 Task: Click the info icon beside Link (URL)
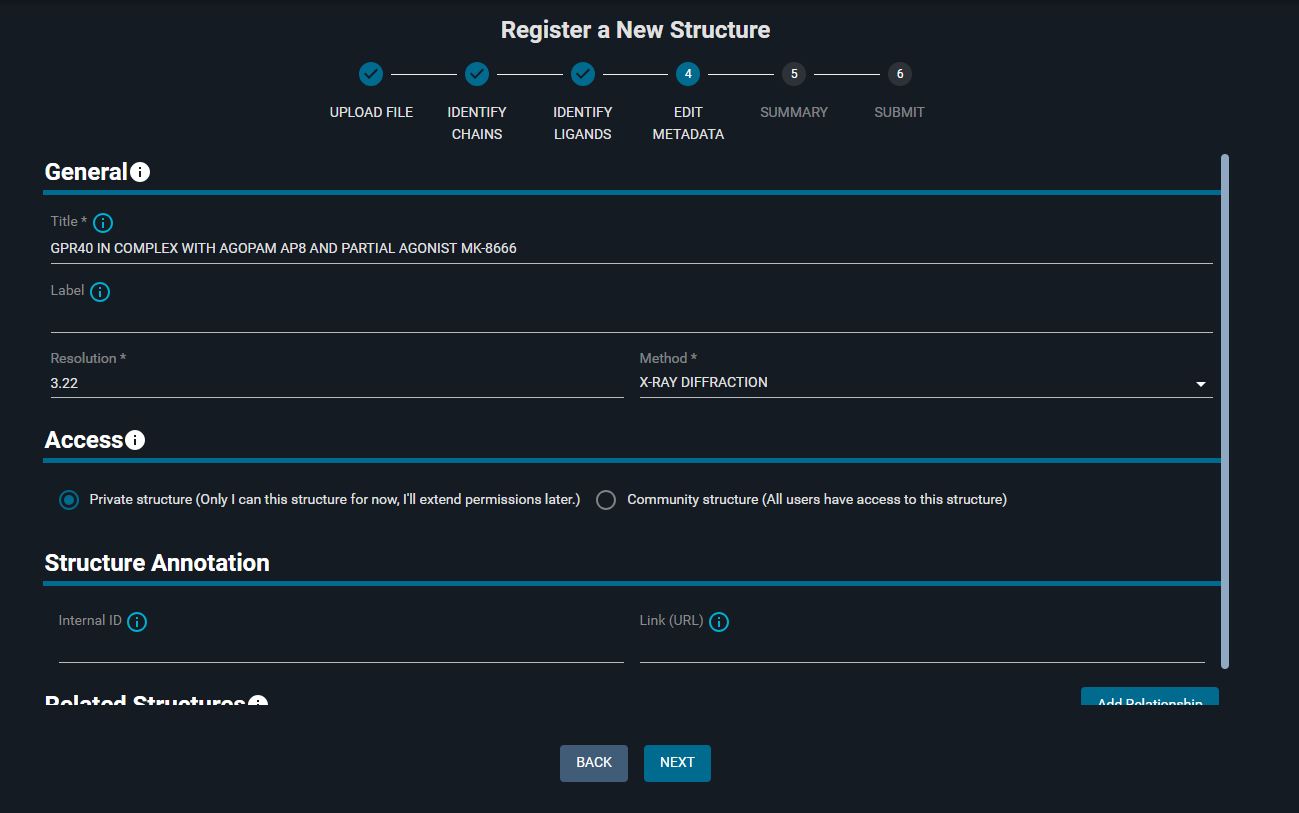719,622
